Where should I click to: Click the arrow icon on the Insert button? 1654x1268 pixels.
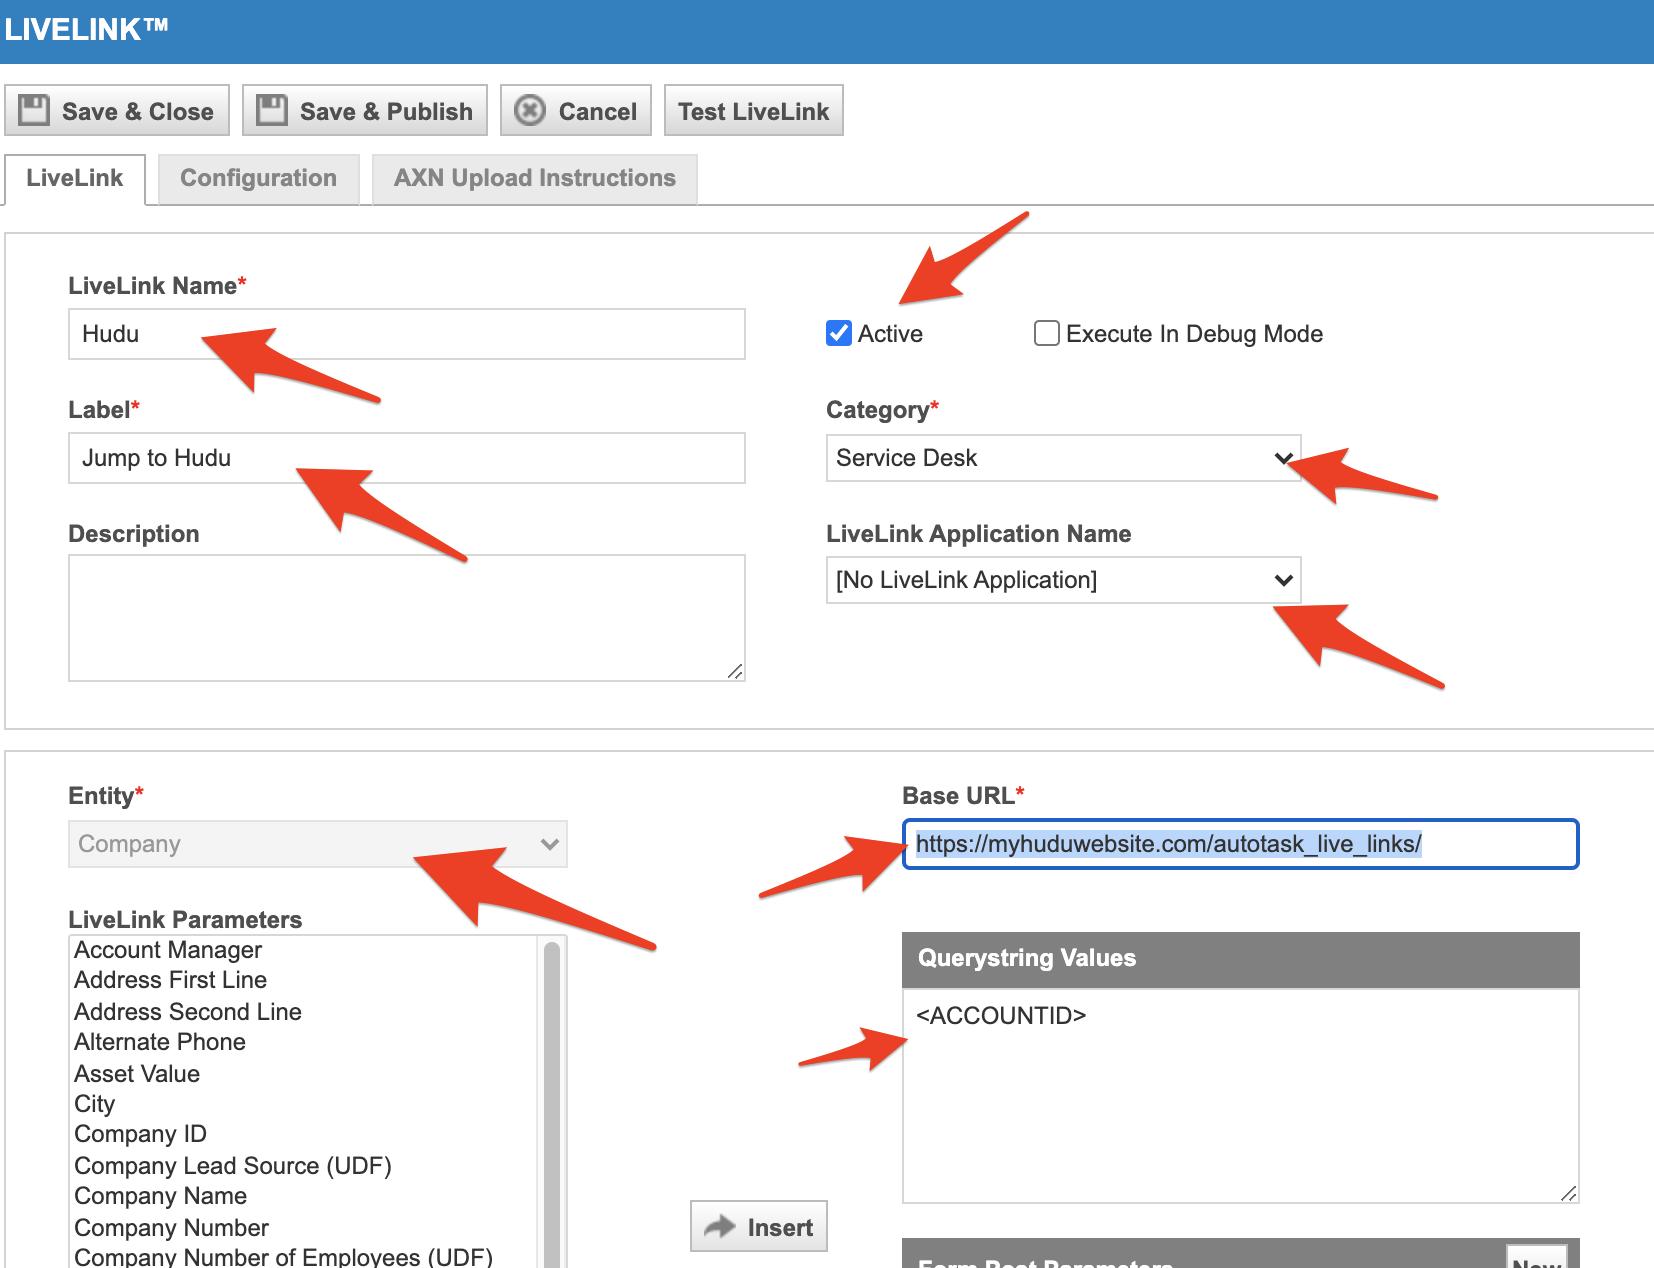pos(720,1226)
